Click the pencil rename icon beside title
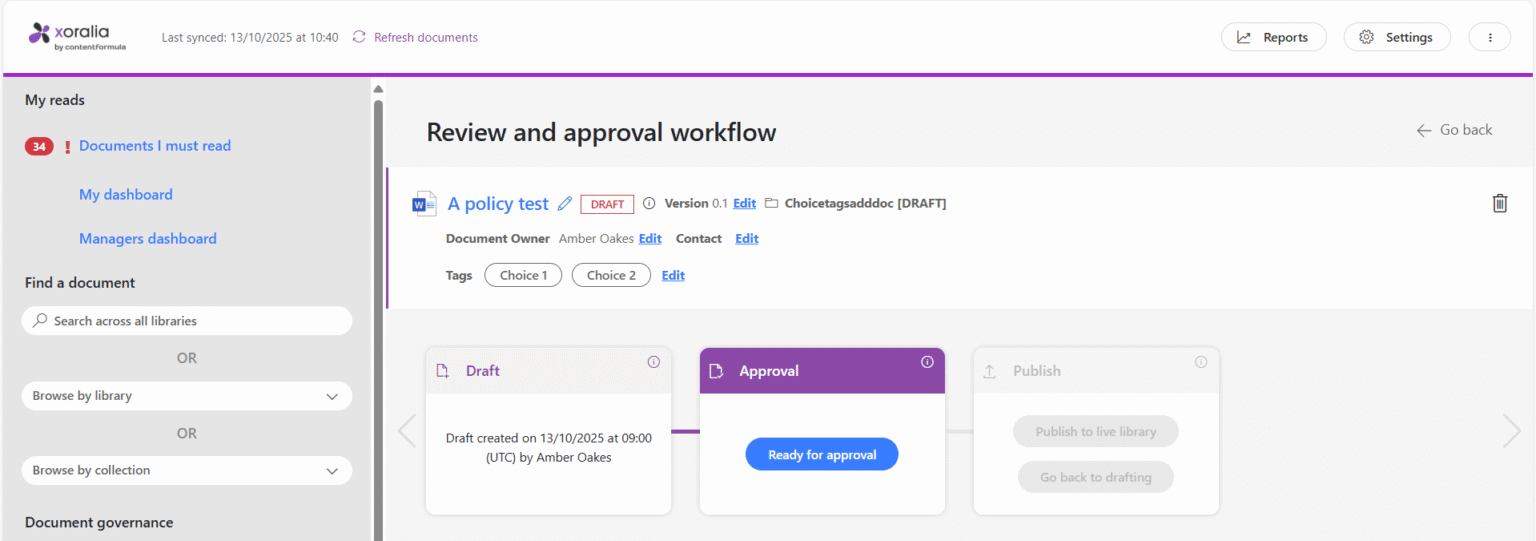The image size is (1536, 541). [x=565, y=204]
